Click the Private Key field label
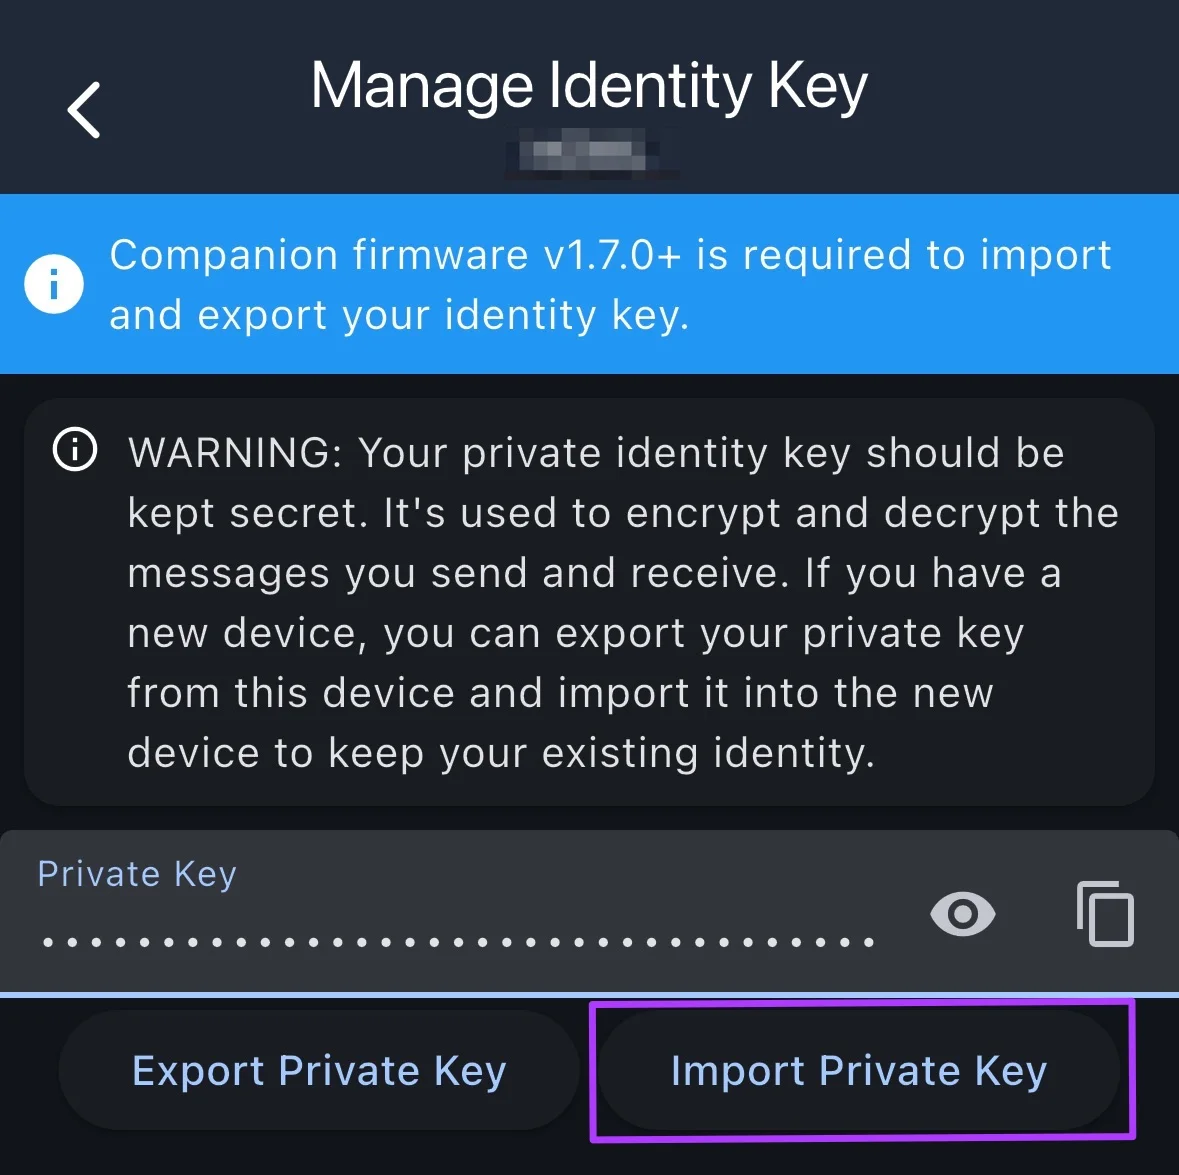Image resolution: width=1179 pixels, height=1175 pixels. click(137, 873)
